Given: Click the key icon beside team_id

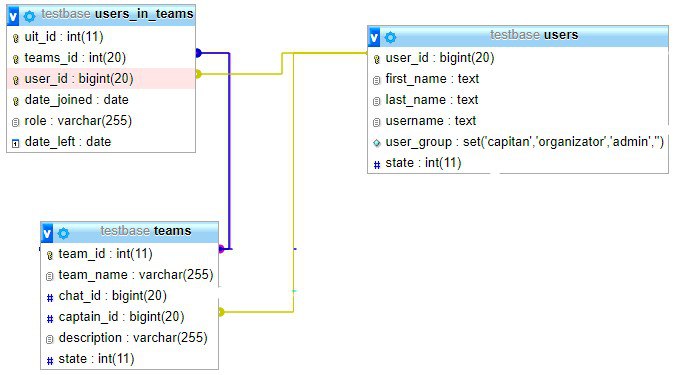Looking at the screenshot, I should tap(50, 255).
